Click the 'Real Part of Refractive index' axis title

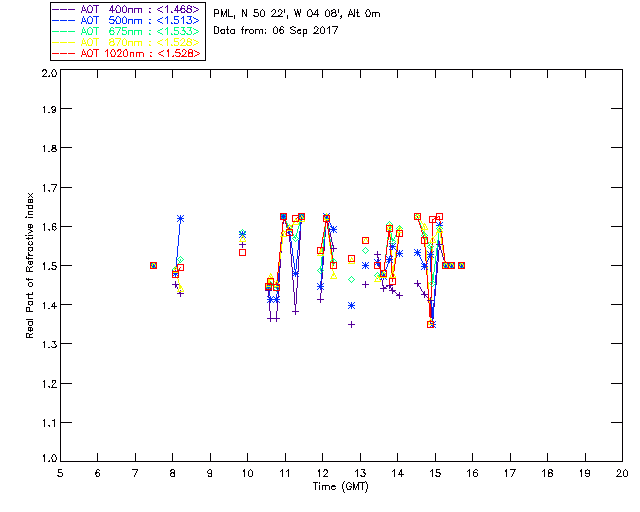pos(29,265)
